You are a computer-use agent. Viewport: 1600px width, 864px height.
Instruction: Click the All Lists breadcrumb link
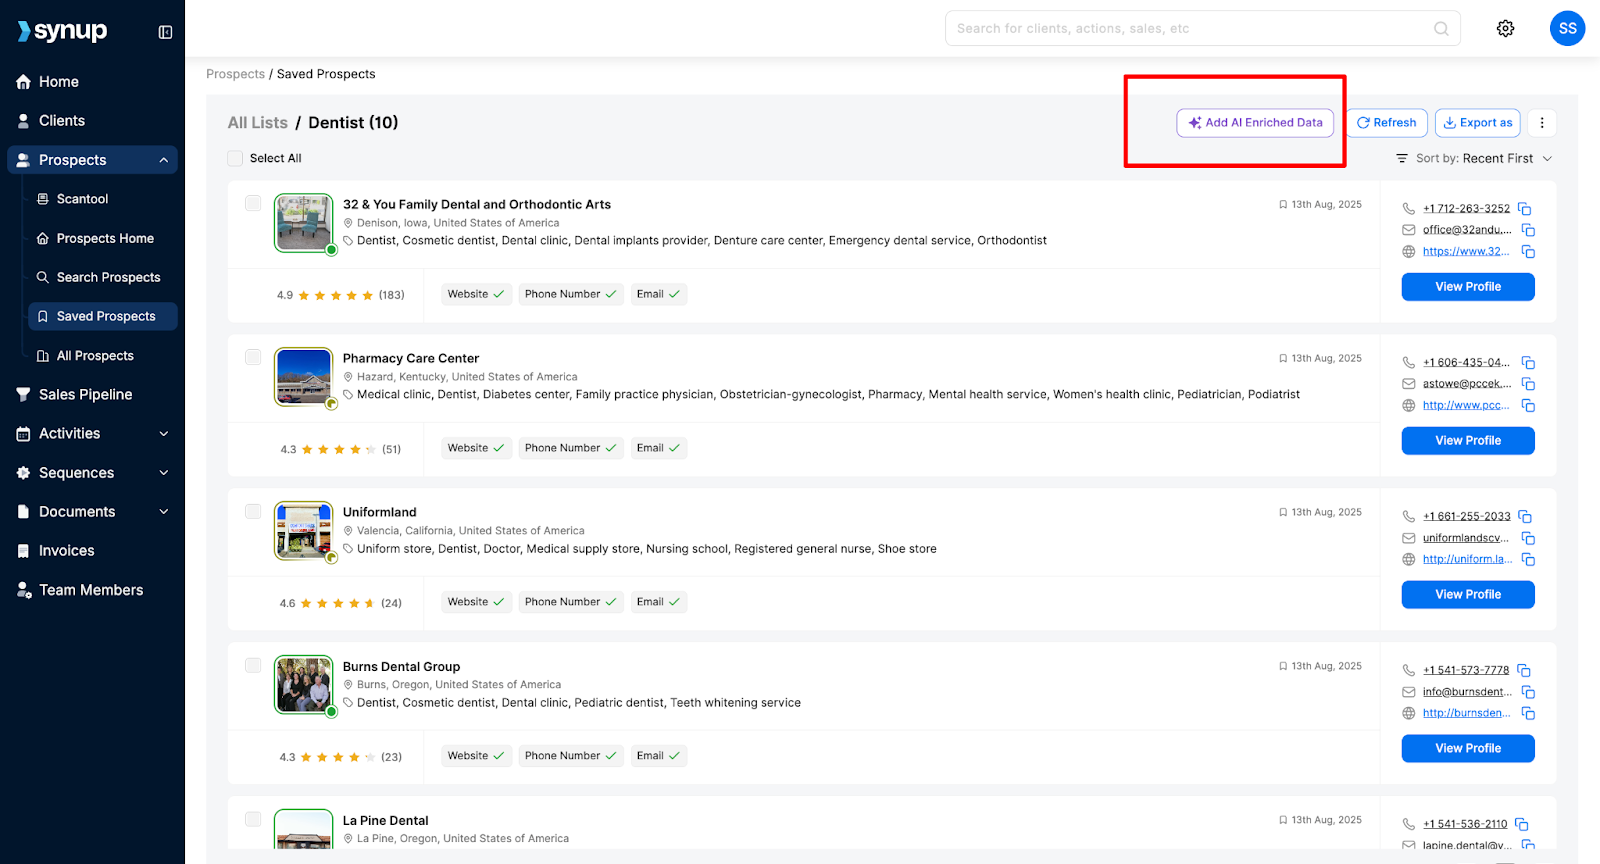[257, 123]
